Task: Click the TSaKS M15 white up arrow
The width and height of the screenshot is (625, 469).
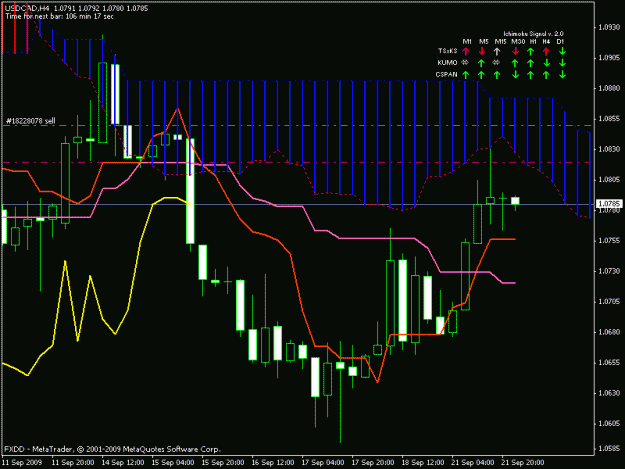Action: 497,51
